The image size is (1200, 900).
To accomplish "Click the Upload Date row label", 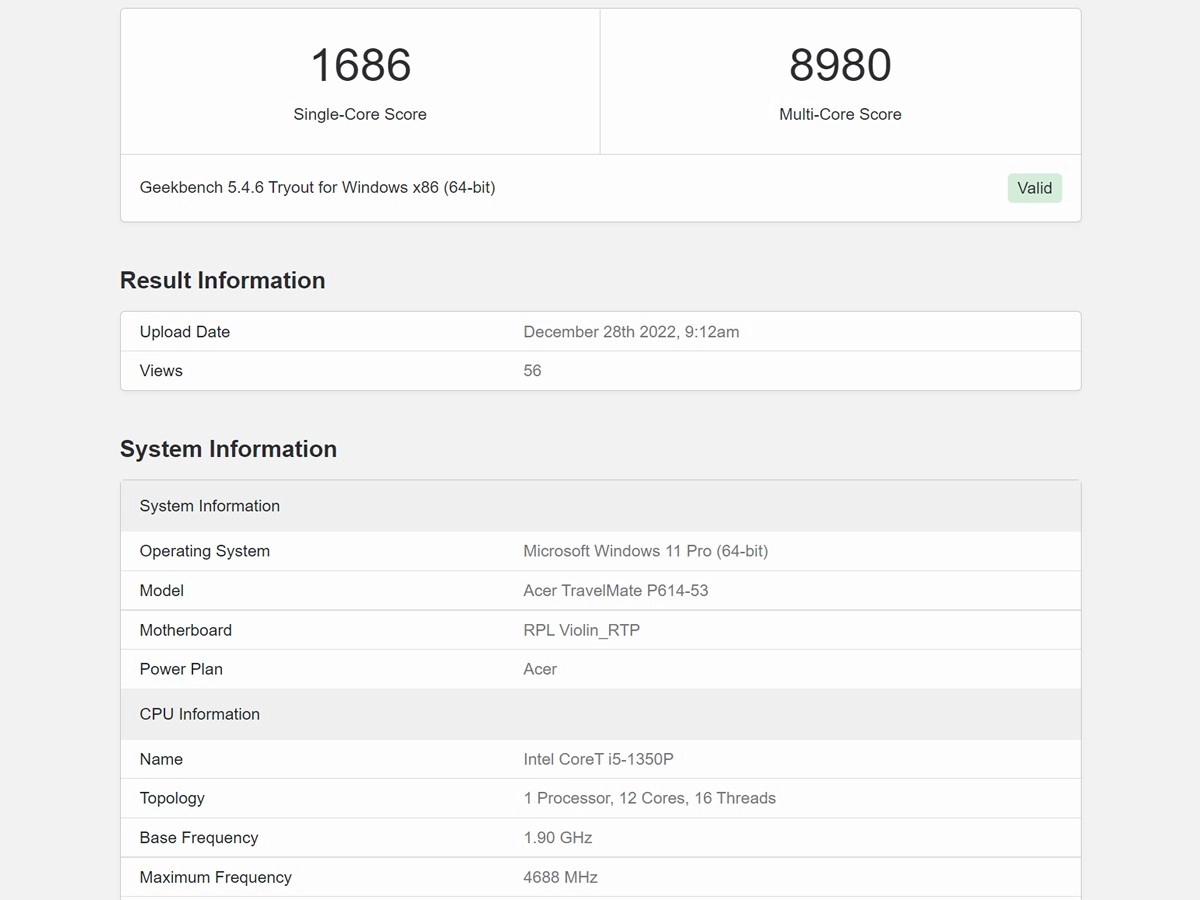I will click(x=185, y=332).
